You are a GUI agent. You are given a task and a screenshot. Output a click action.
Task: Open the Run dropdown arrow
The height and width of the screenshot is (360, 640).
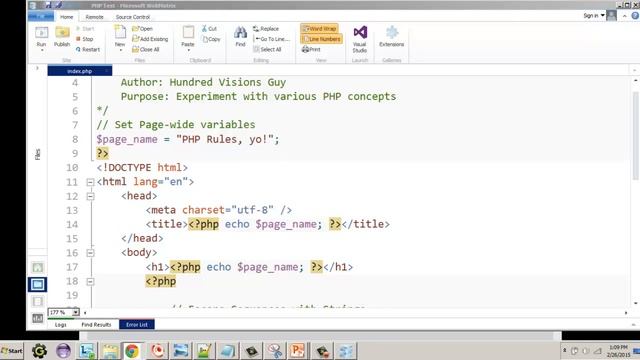point(42,50)
